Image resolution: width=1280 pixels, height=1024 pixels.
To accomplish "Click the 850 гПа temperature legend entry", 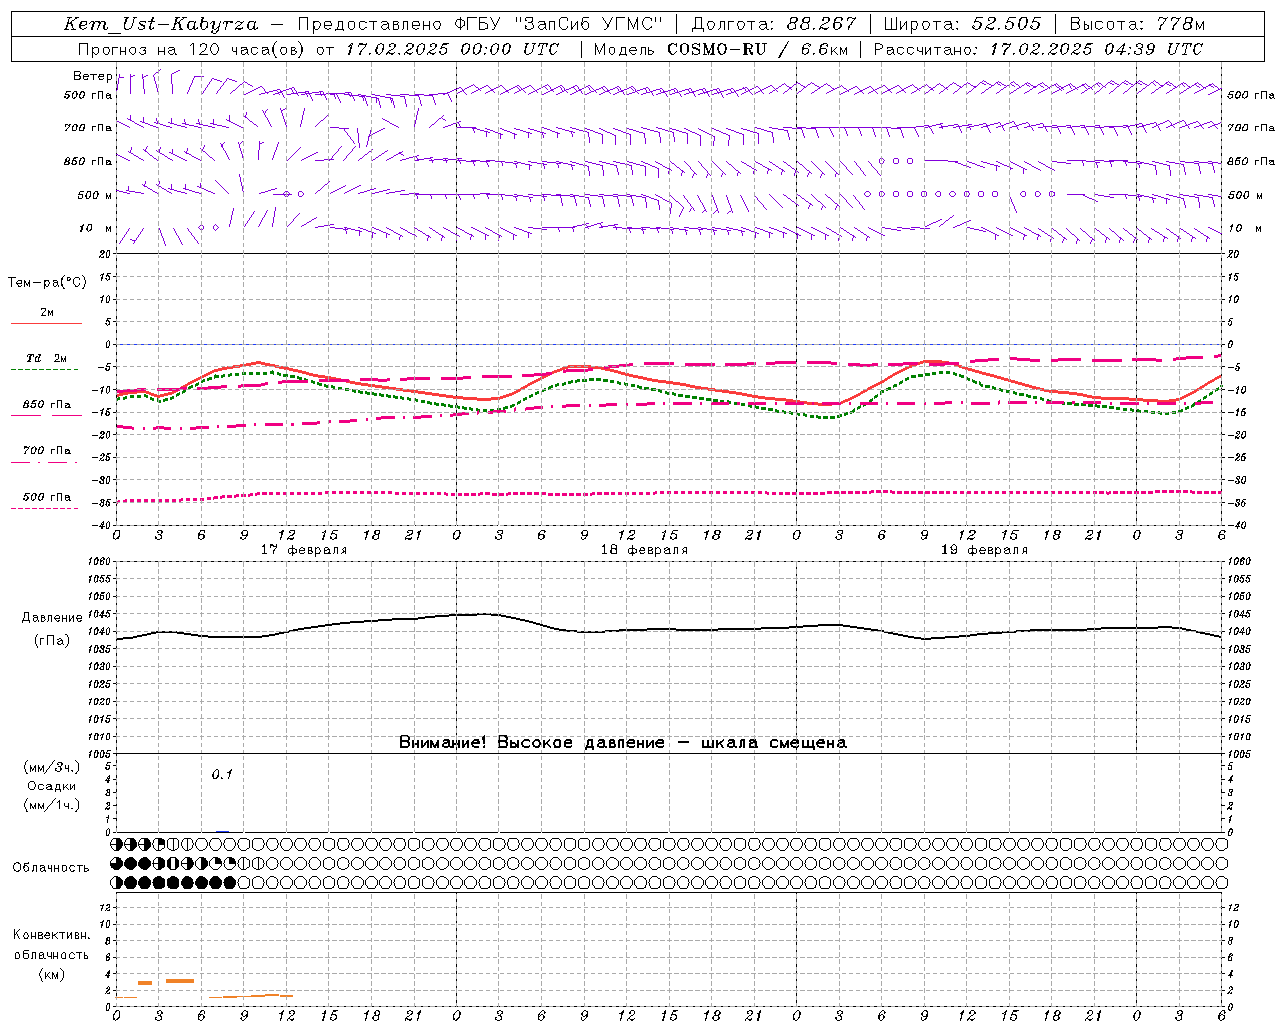I will [47, 405].
